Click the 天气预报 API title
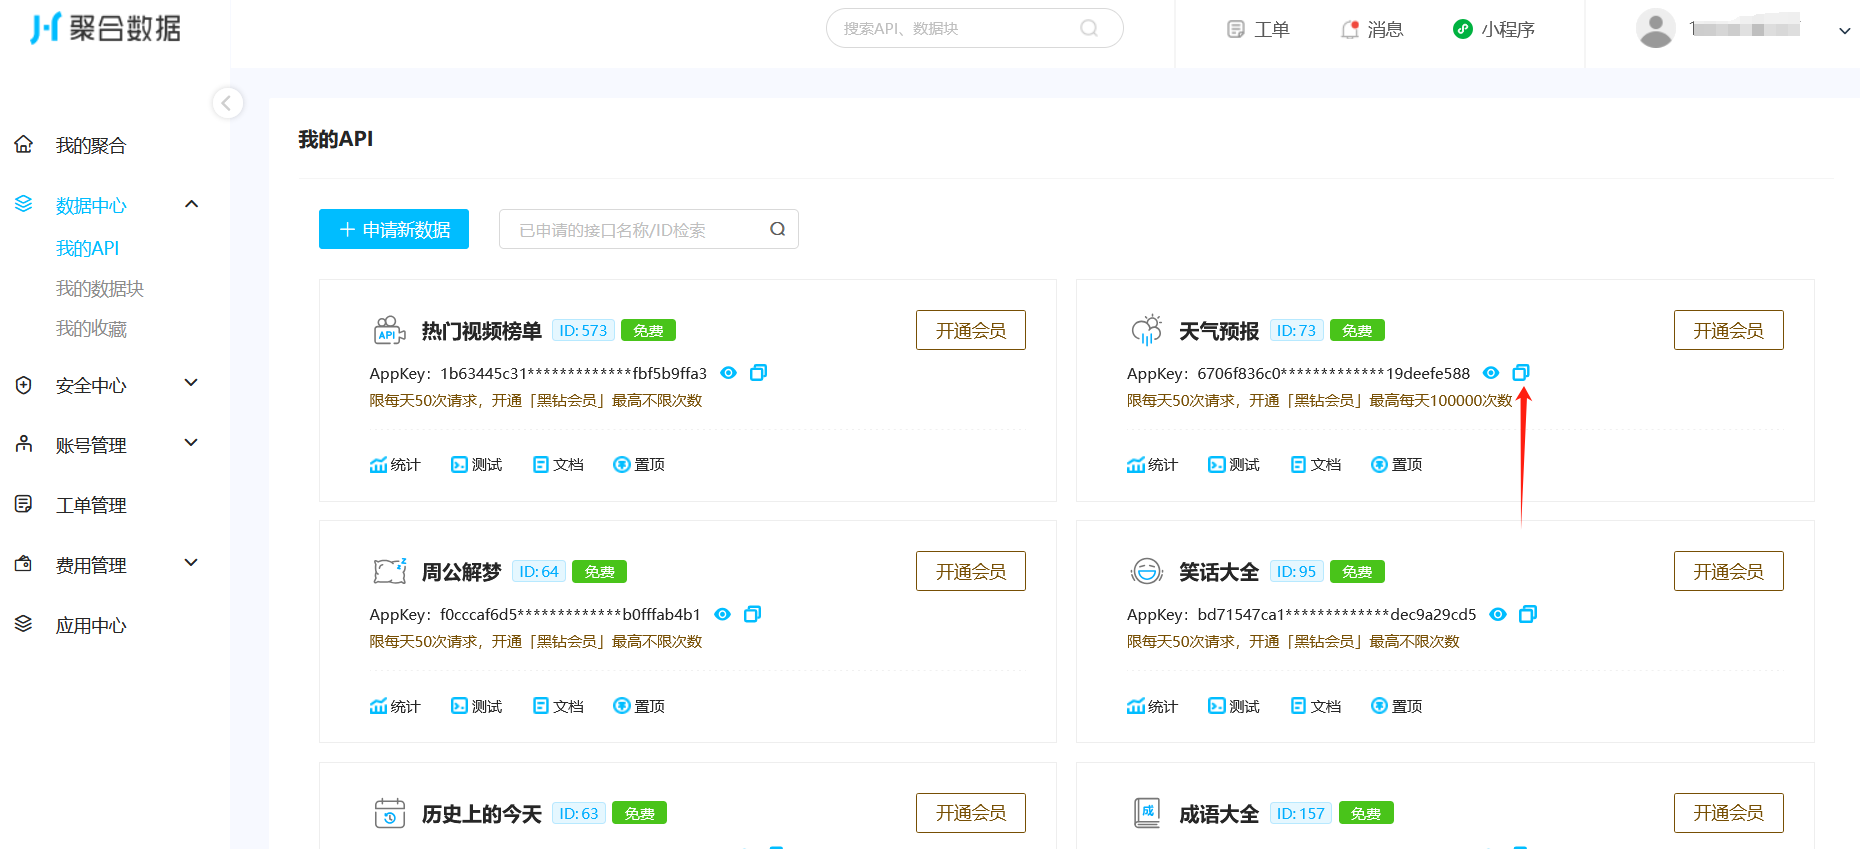 tap(1219, 331)
